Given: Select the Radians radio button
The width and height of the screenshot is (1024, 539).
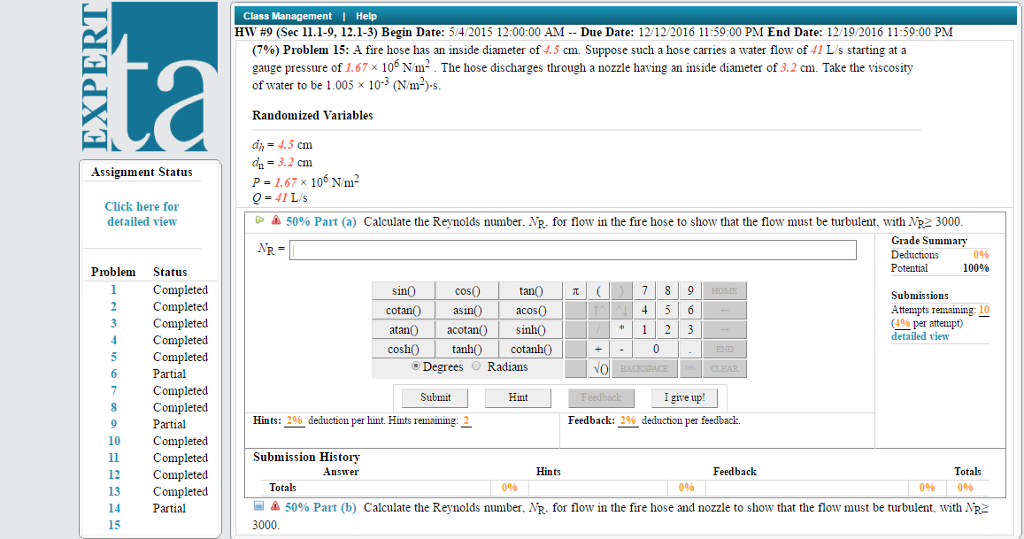Looking at the screenshot, I should 476,367.
